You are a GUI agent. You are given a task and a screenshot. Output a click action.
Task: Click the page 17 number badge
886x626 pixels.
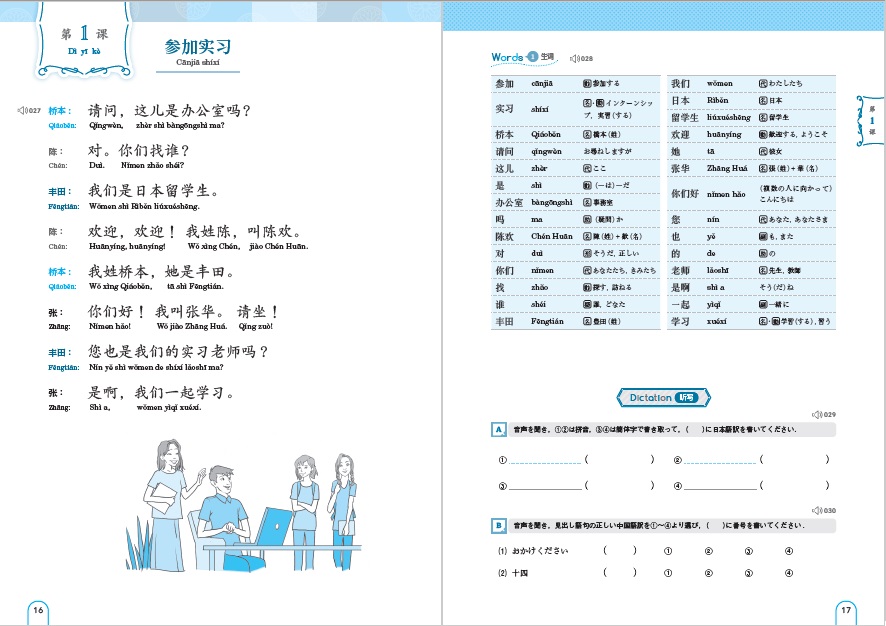point(845,609)
